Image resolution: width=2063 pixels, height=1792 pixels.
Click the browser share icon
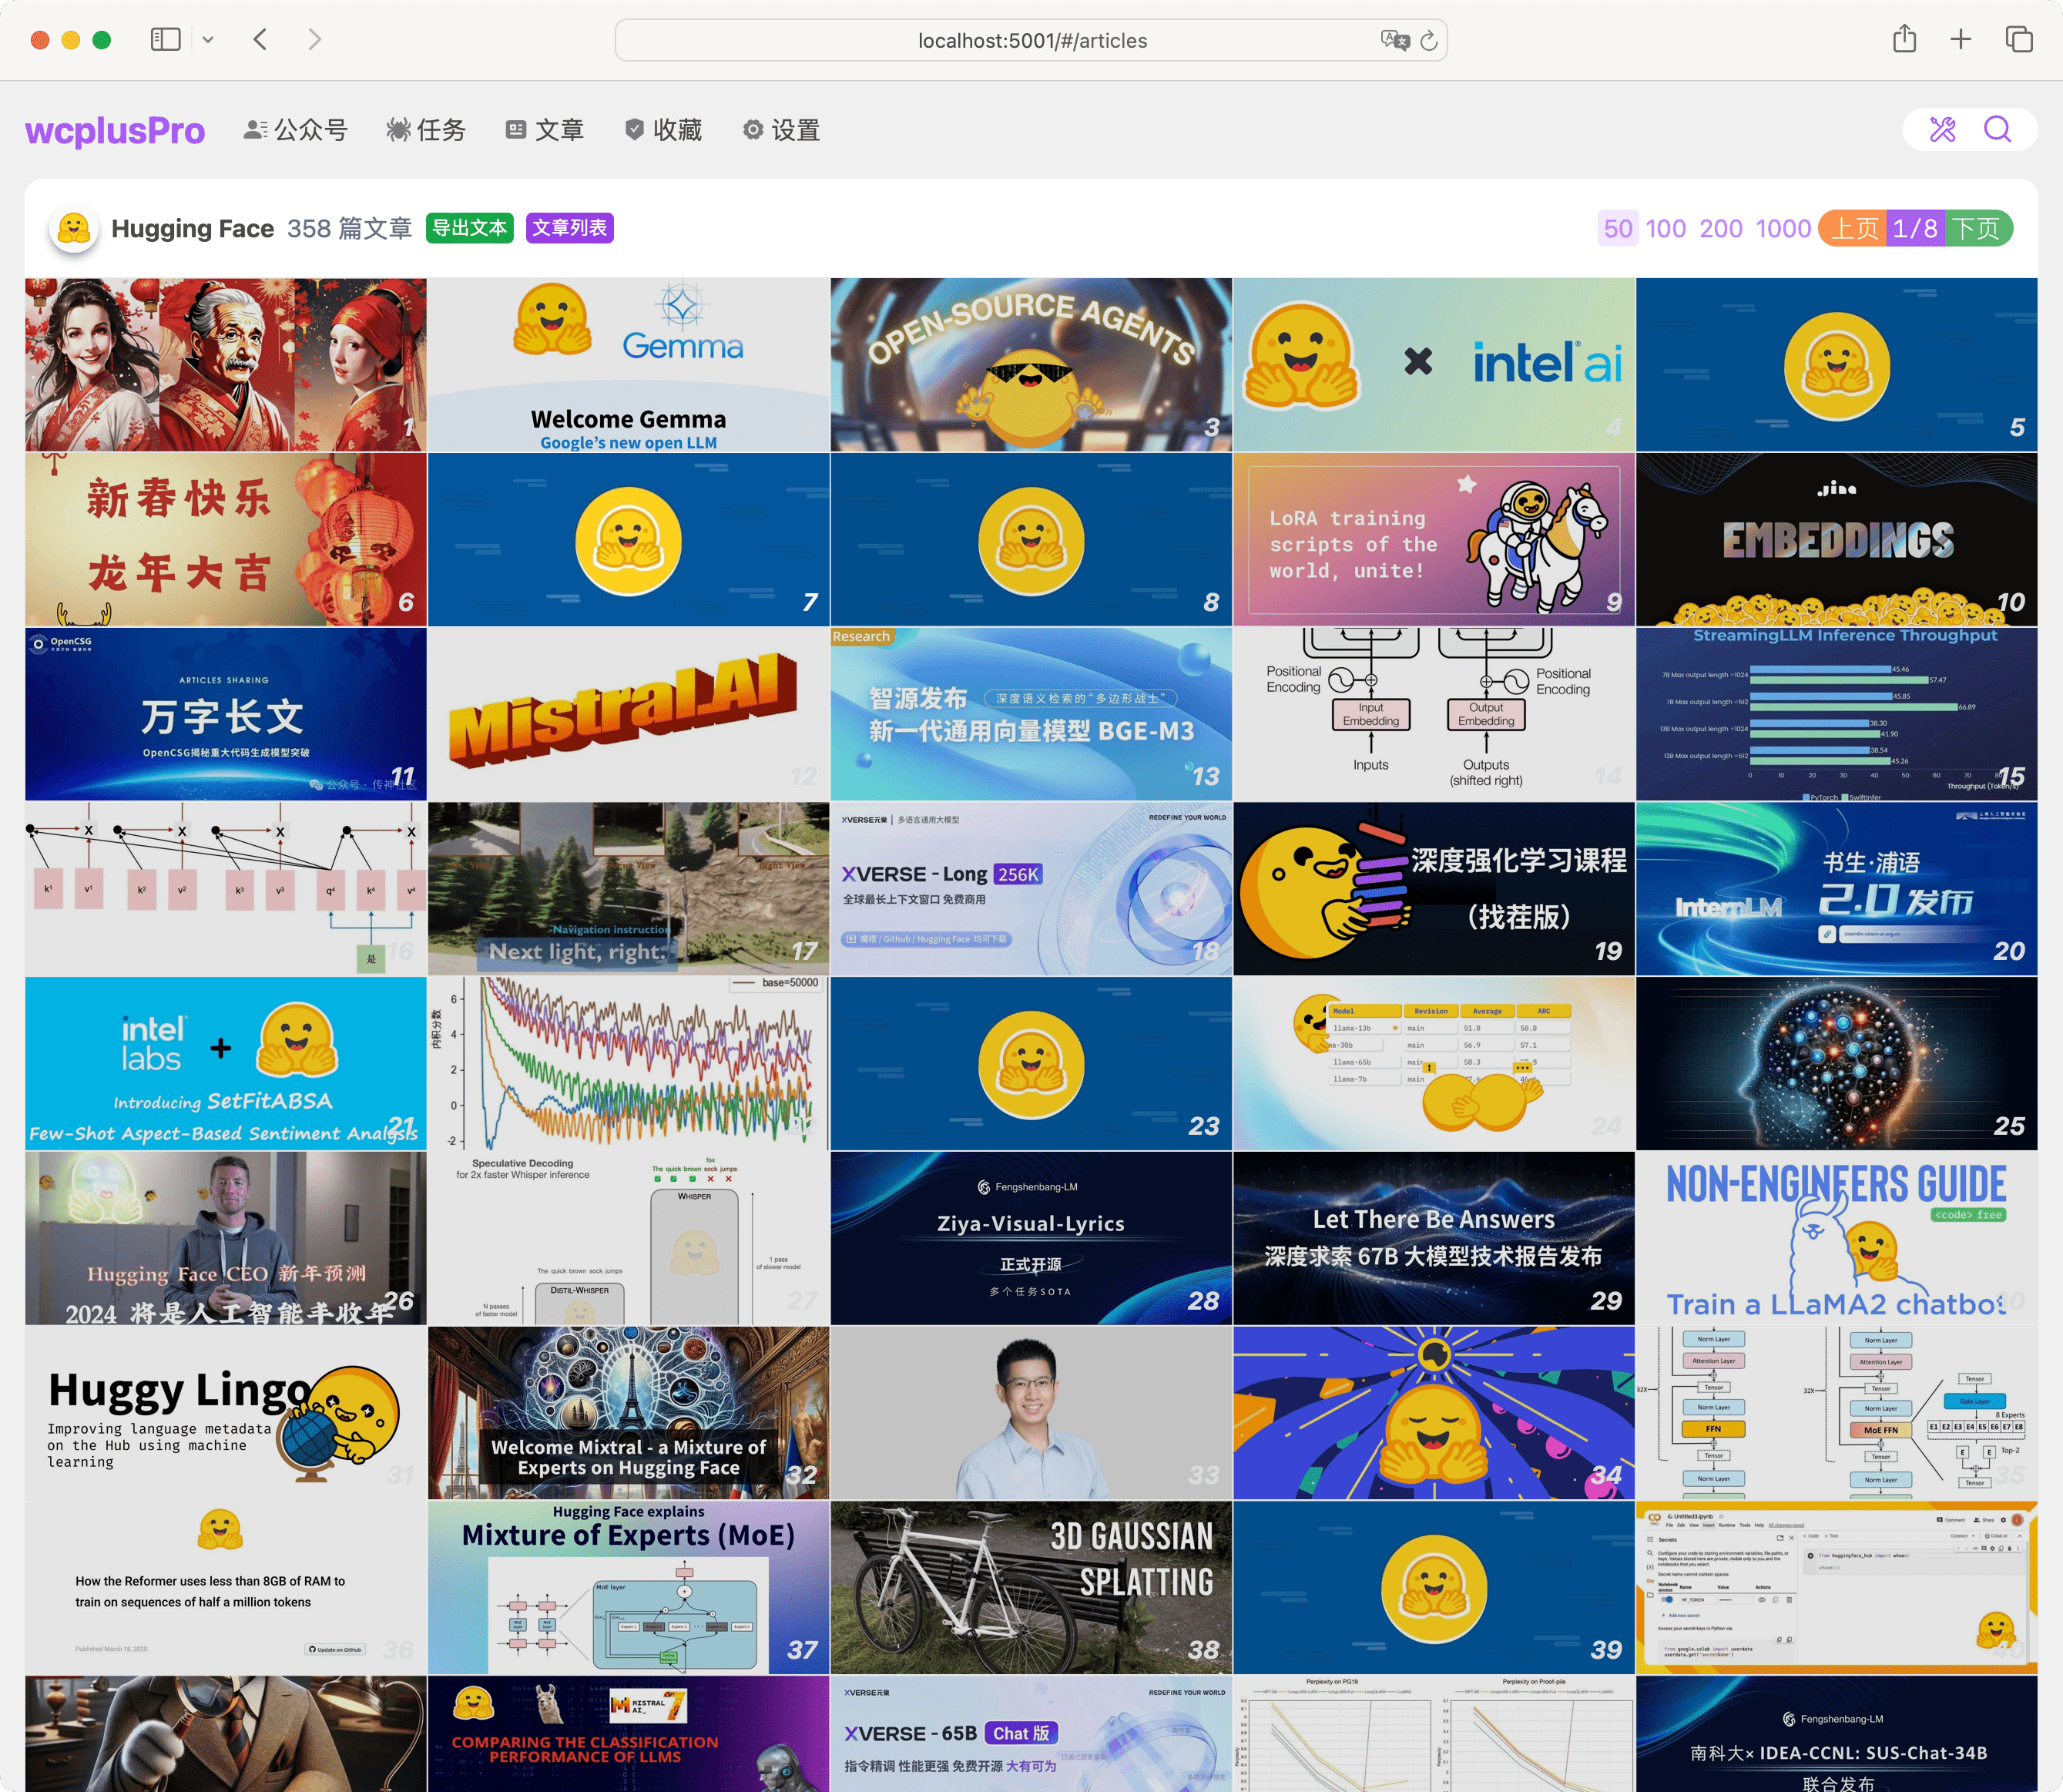[1904, 39]
